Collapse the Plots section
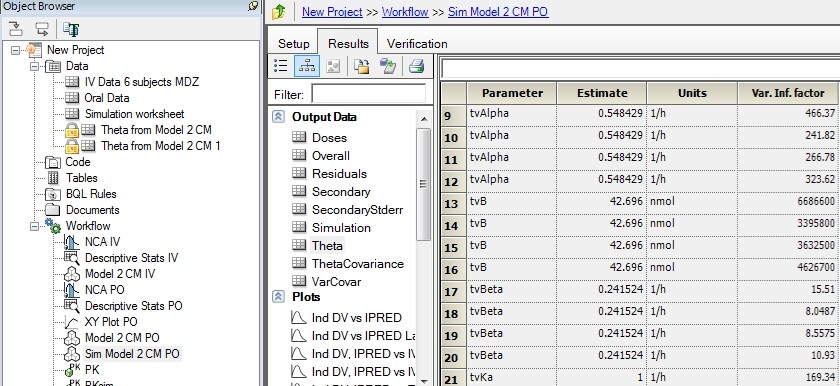The image size is (840, 386). coord(278,297)
